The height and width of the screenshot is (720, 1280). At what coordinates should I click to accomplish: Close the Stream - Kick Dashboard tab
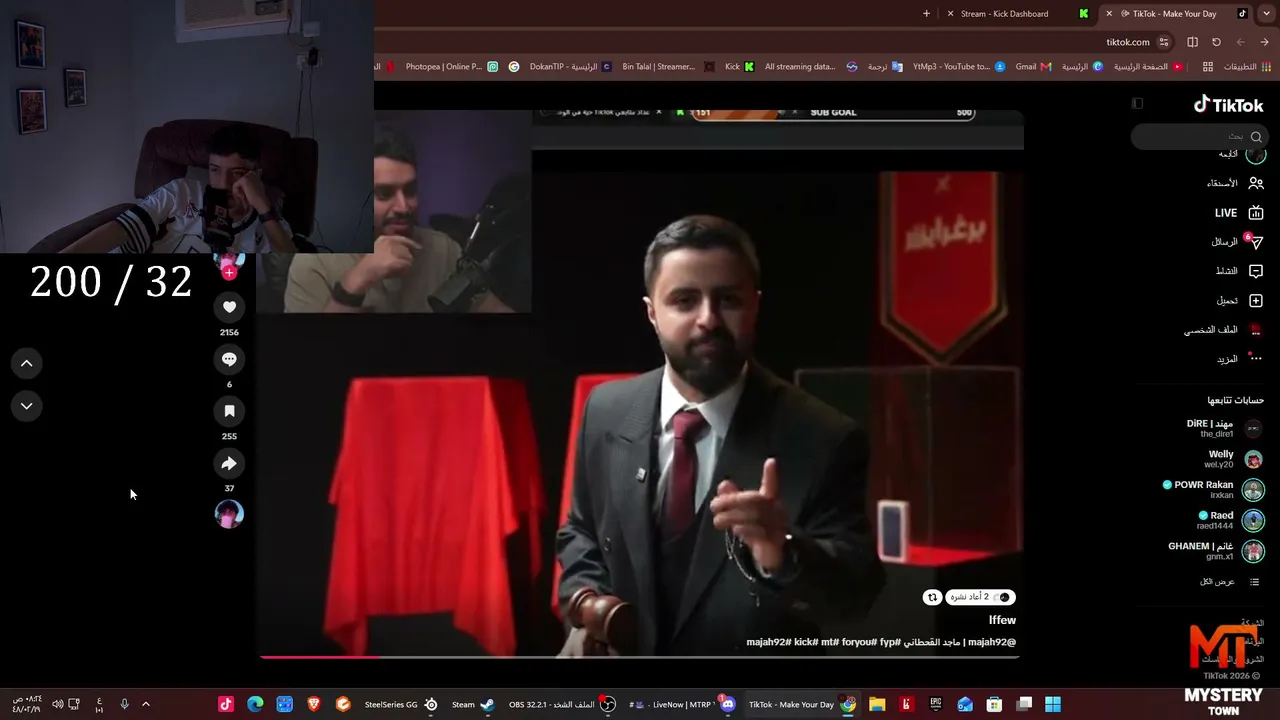point(948,14)
